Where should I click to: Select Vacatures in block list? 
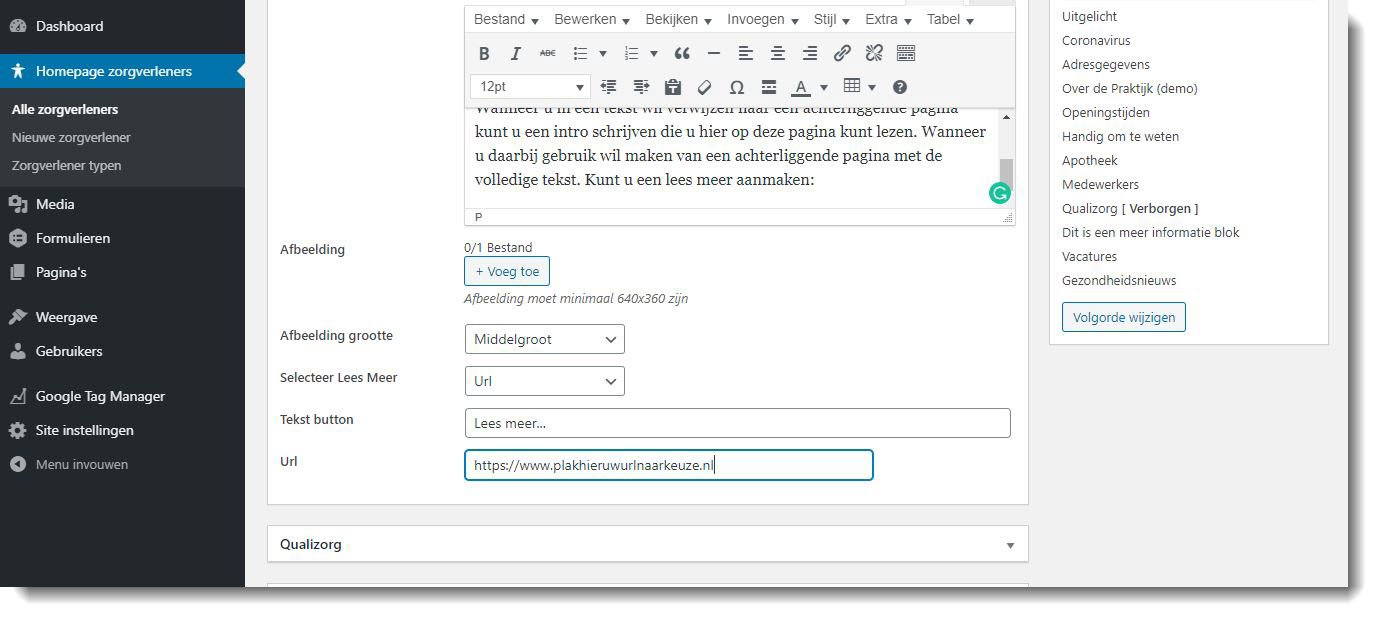click(1089, 256)
